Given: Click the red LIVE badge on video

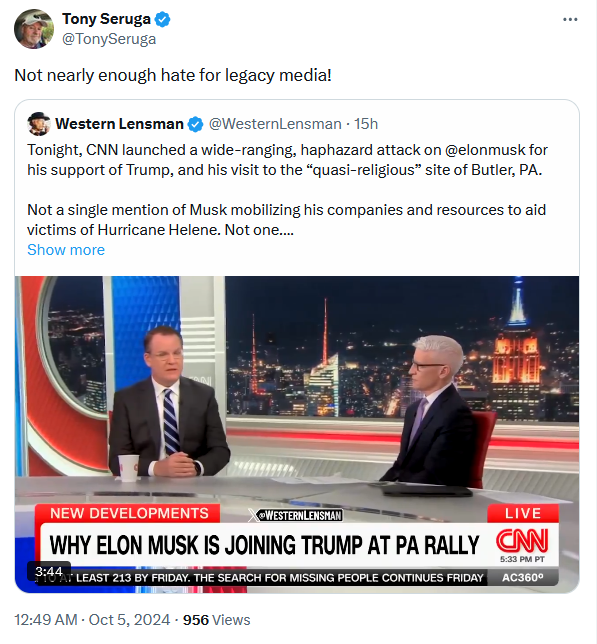Looking at the screenshot, I should [523, 513].
